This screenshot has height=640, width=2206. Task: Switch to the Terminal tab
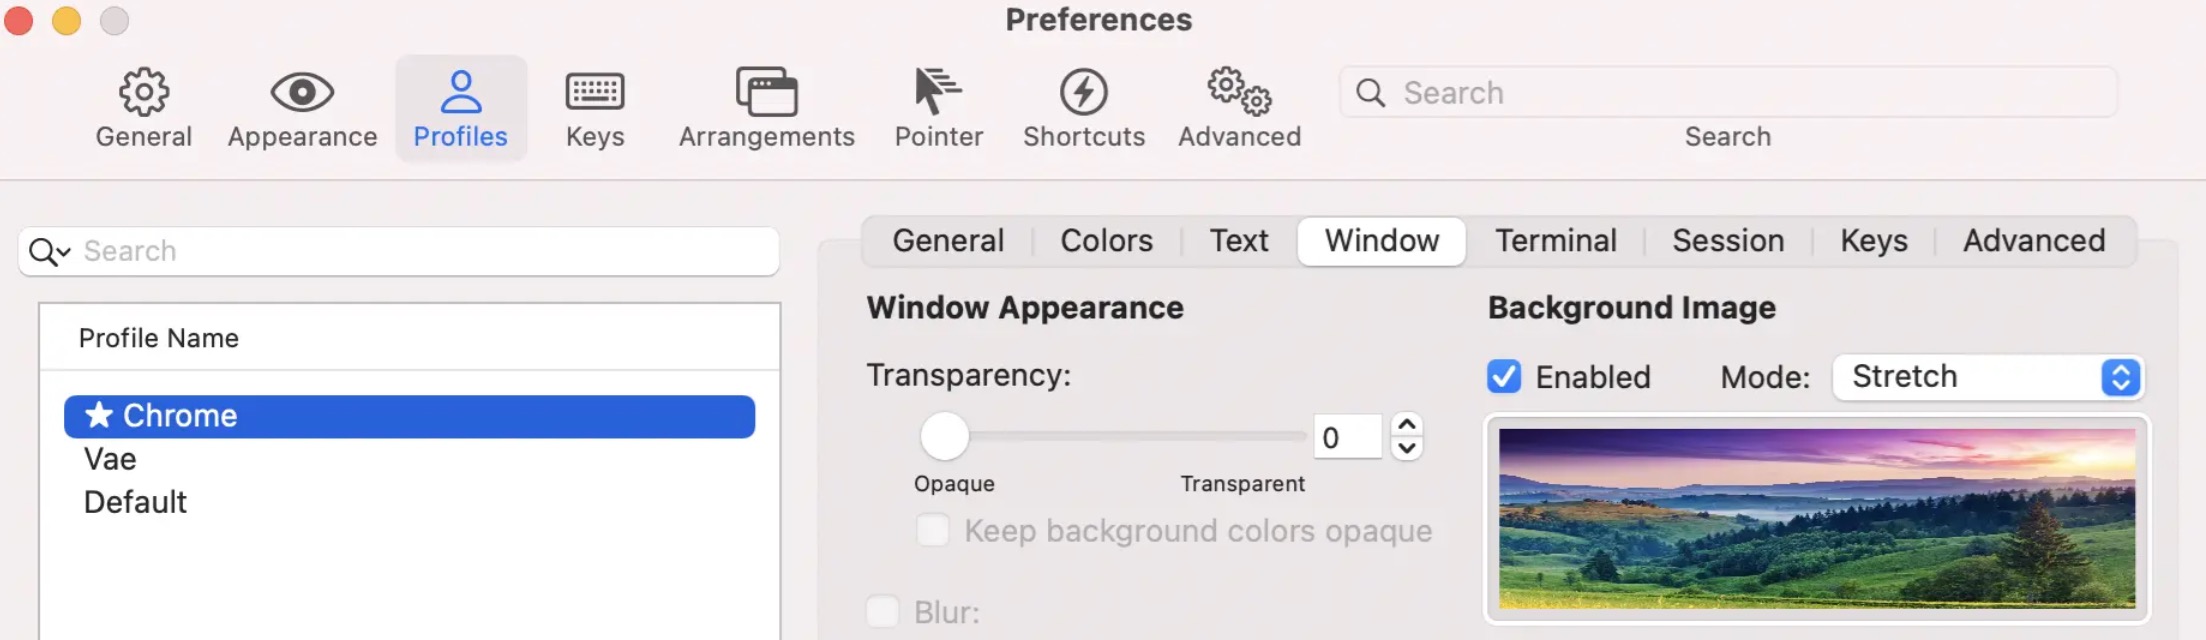pyautogui.click(x=1555, y=241)
